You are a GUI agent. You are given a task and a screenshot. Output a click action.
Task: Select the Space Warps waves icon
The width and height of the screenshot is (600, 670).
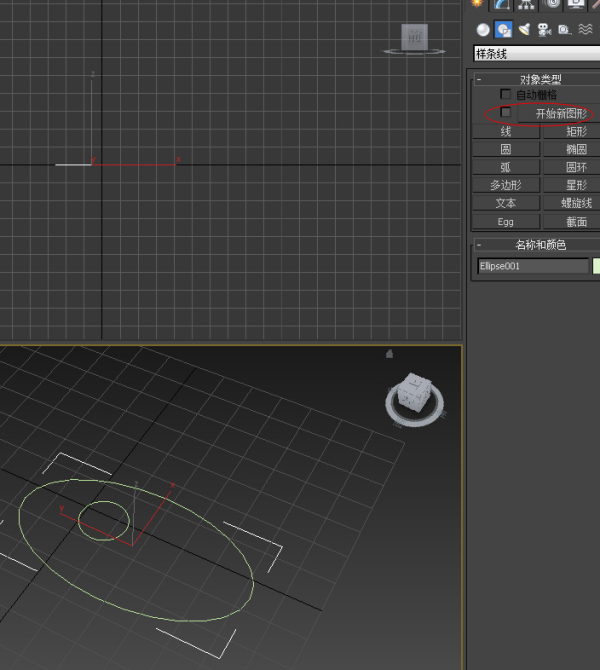(585, 29)
